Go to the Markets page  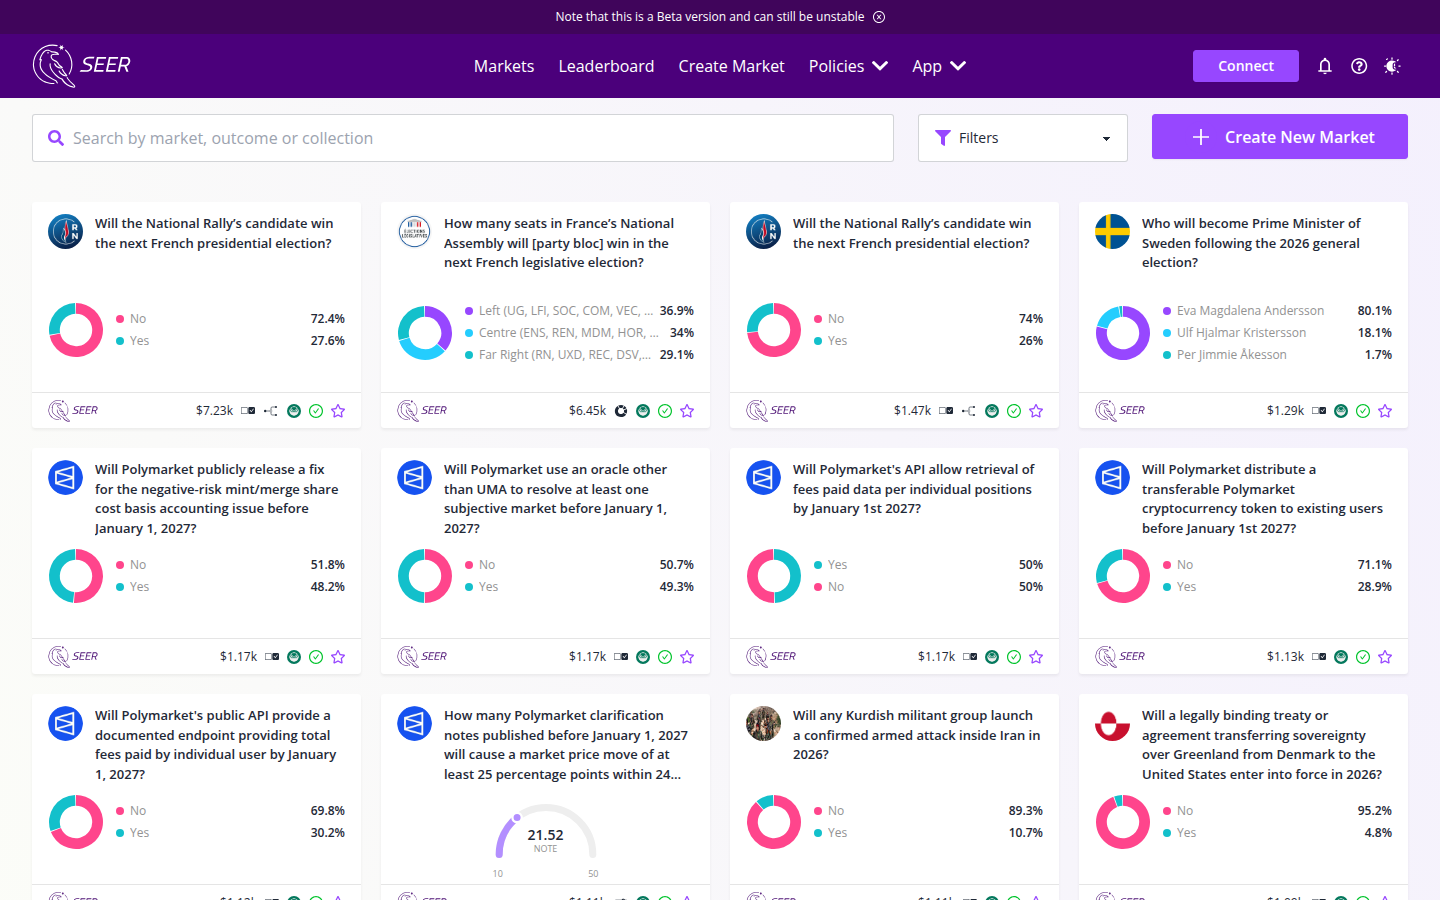[x=504, y=66]
